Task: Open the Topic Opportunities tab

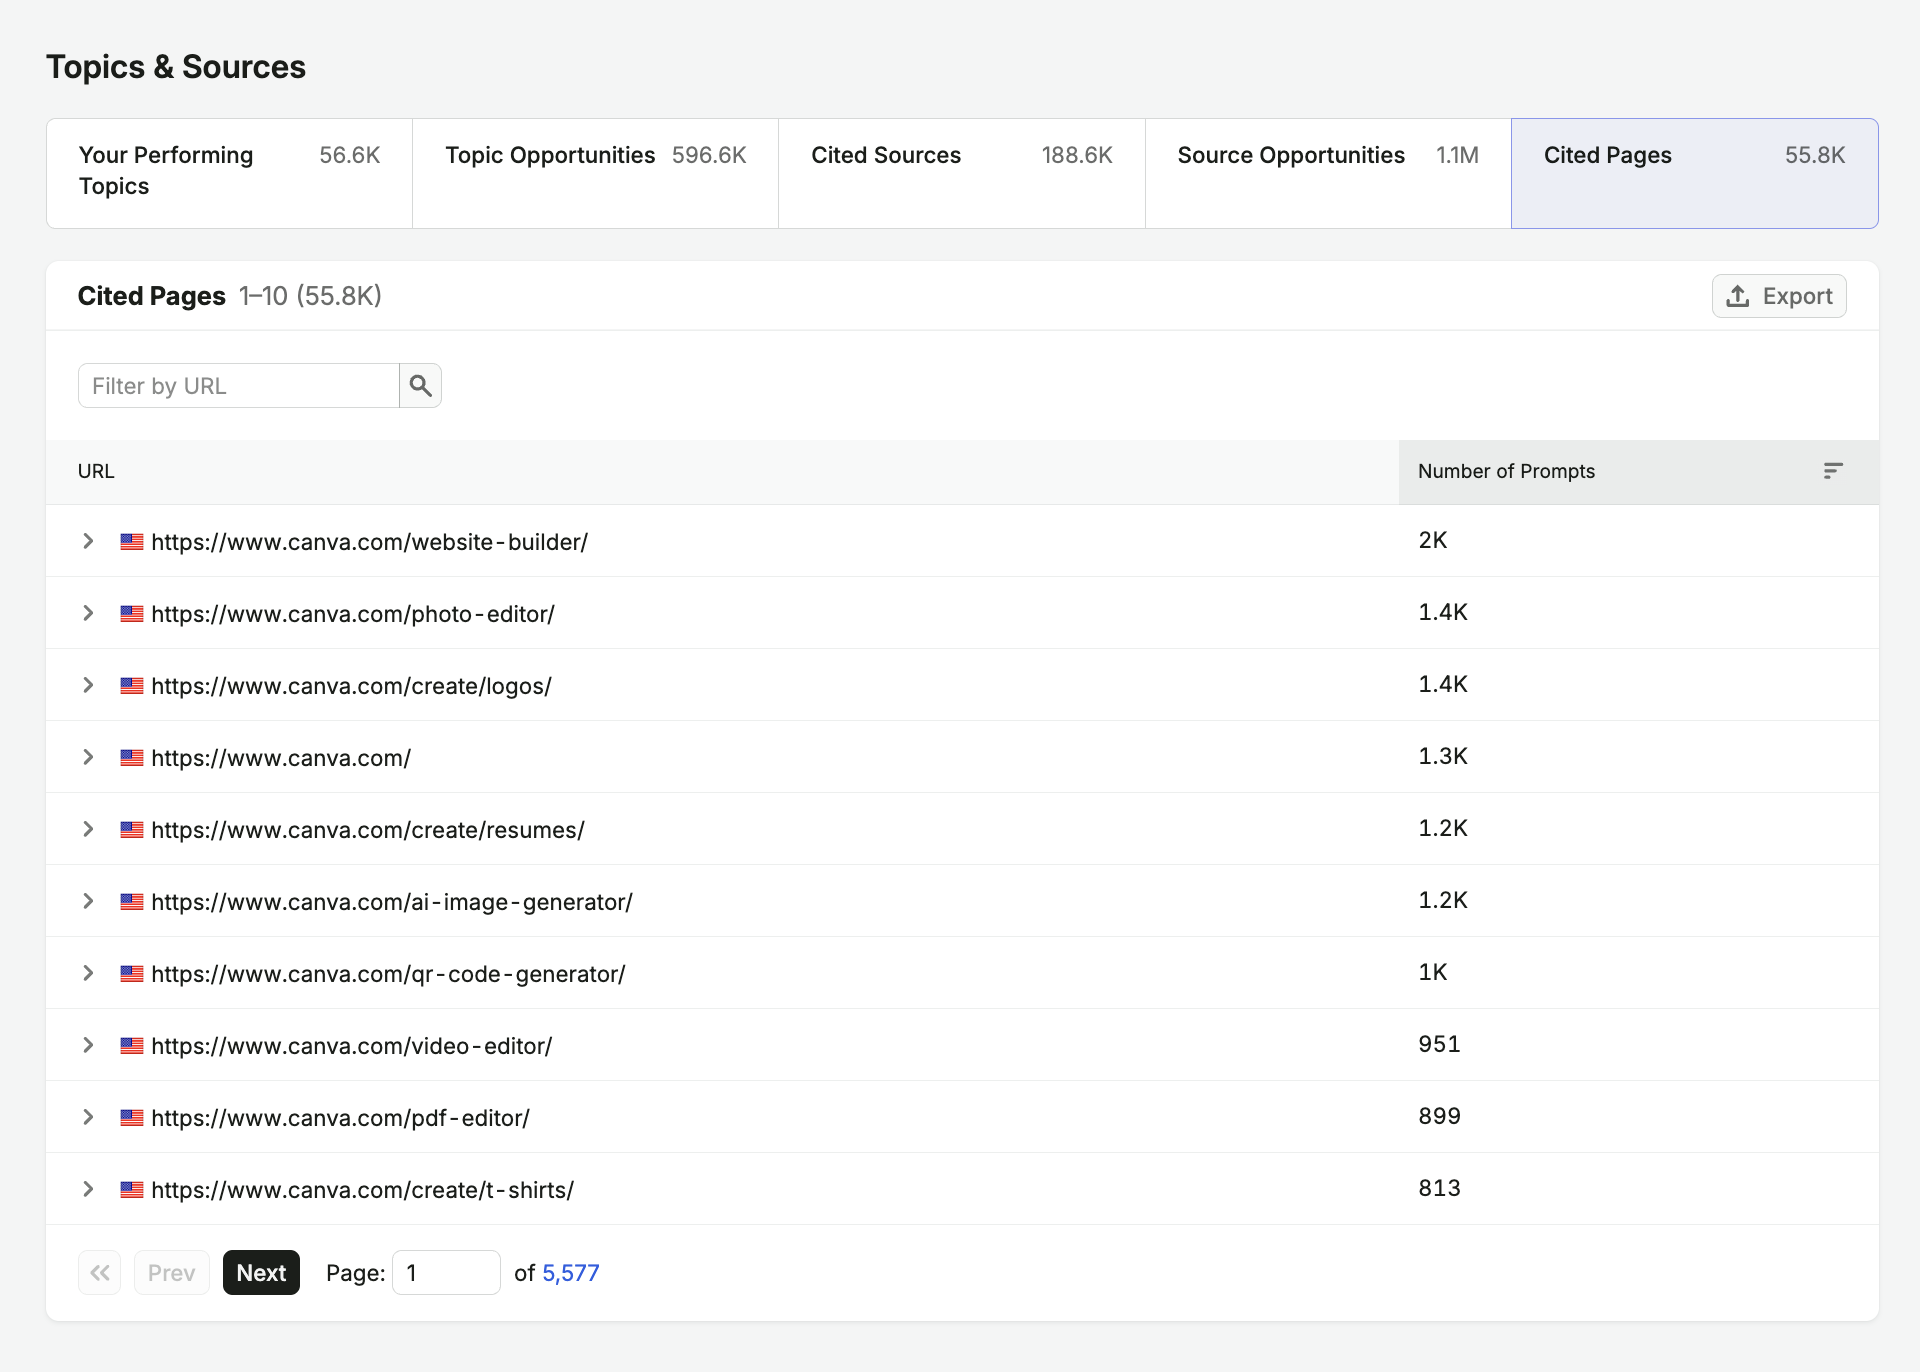Action: tap(596, 173)
